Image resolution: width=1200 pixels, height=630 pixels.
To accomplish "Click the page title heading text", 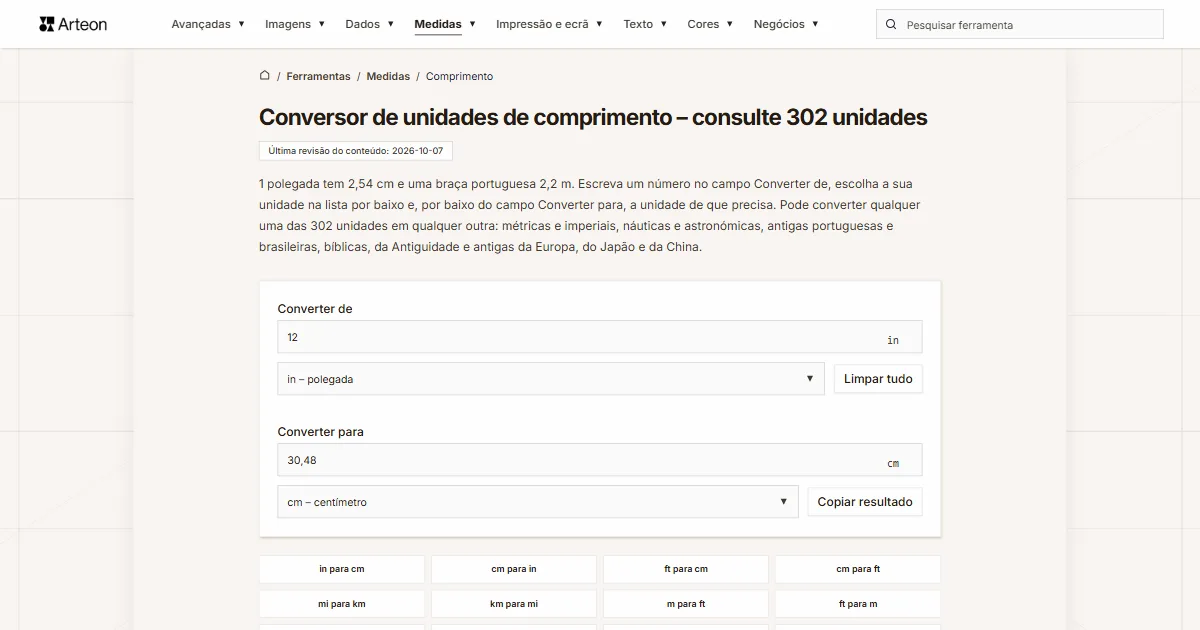I will (593, 117).
